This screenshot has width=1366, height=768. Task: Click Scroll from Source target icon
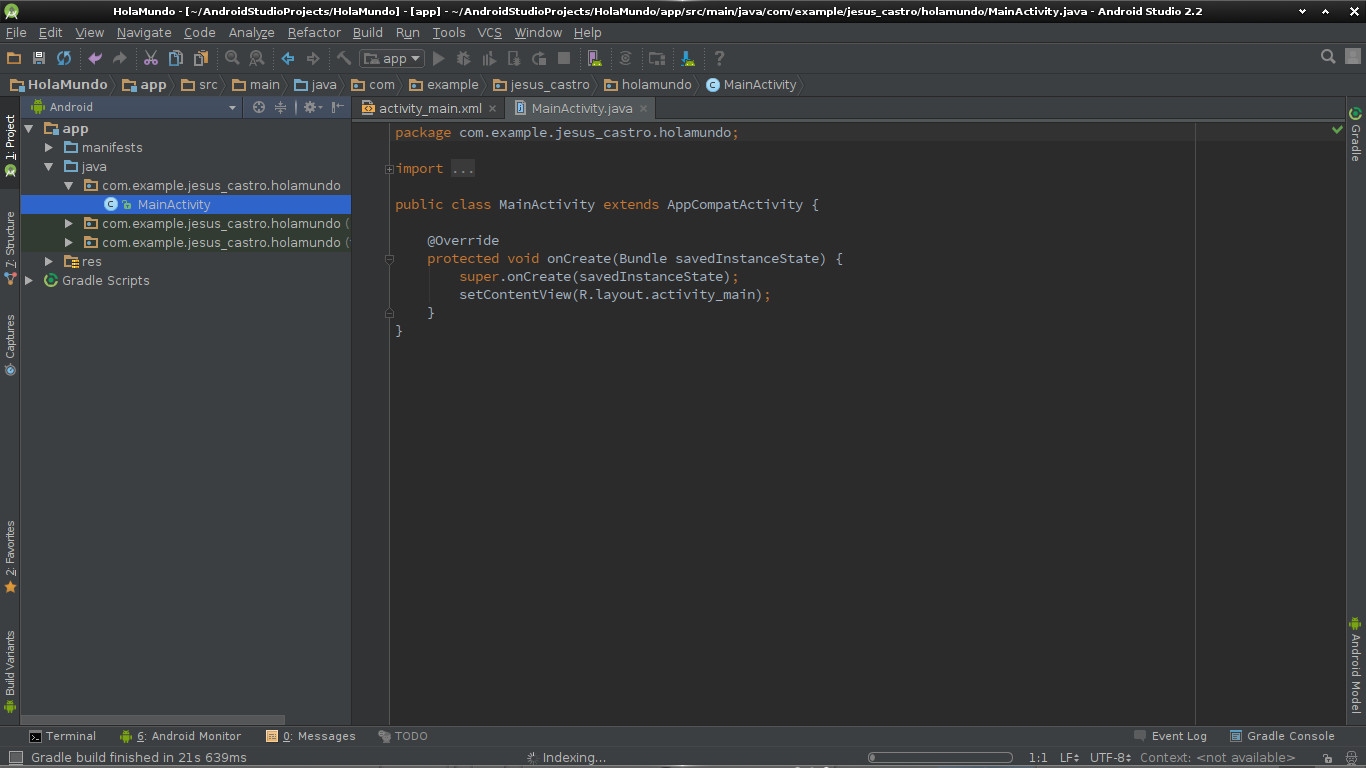(x=259, y=107)
